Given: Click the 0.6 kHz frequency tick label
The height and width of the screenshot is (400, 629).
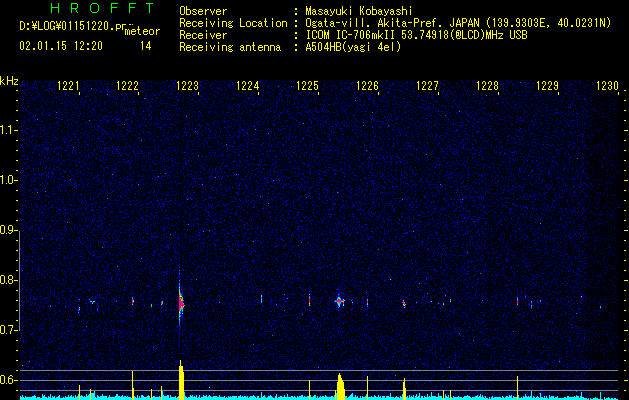Looking at the screenshot, I should coord(9,380).
